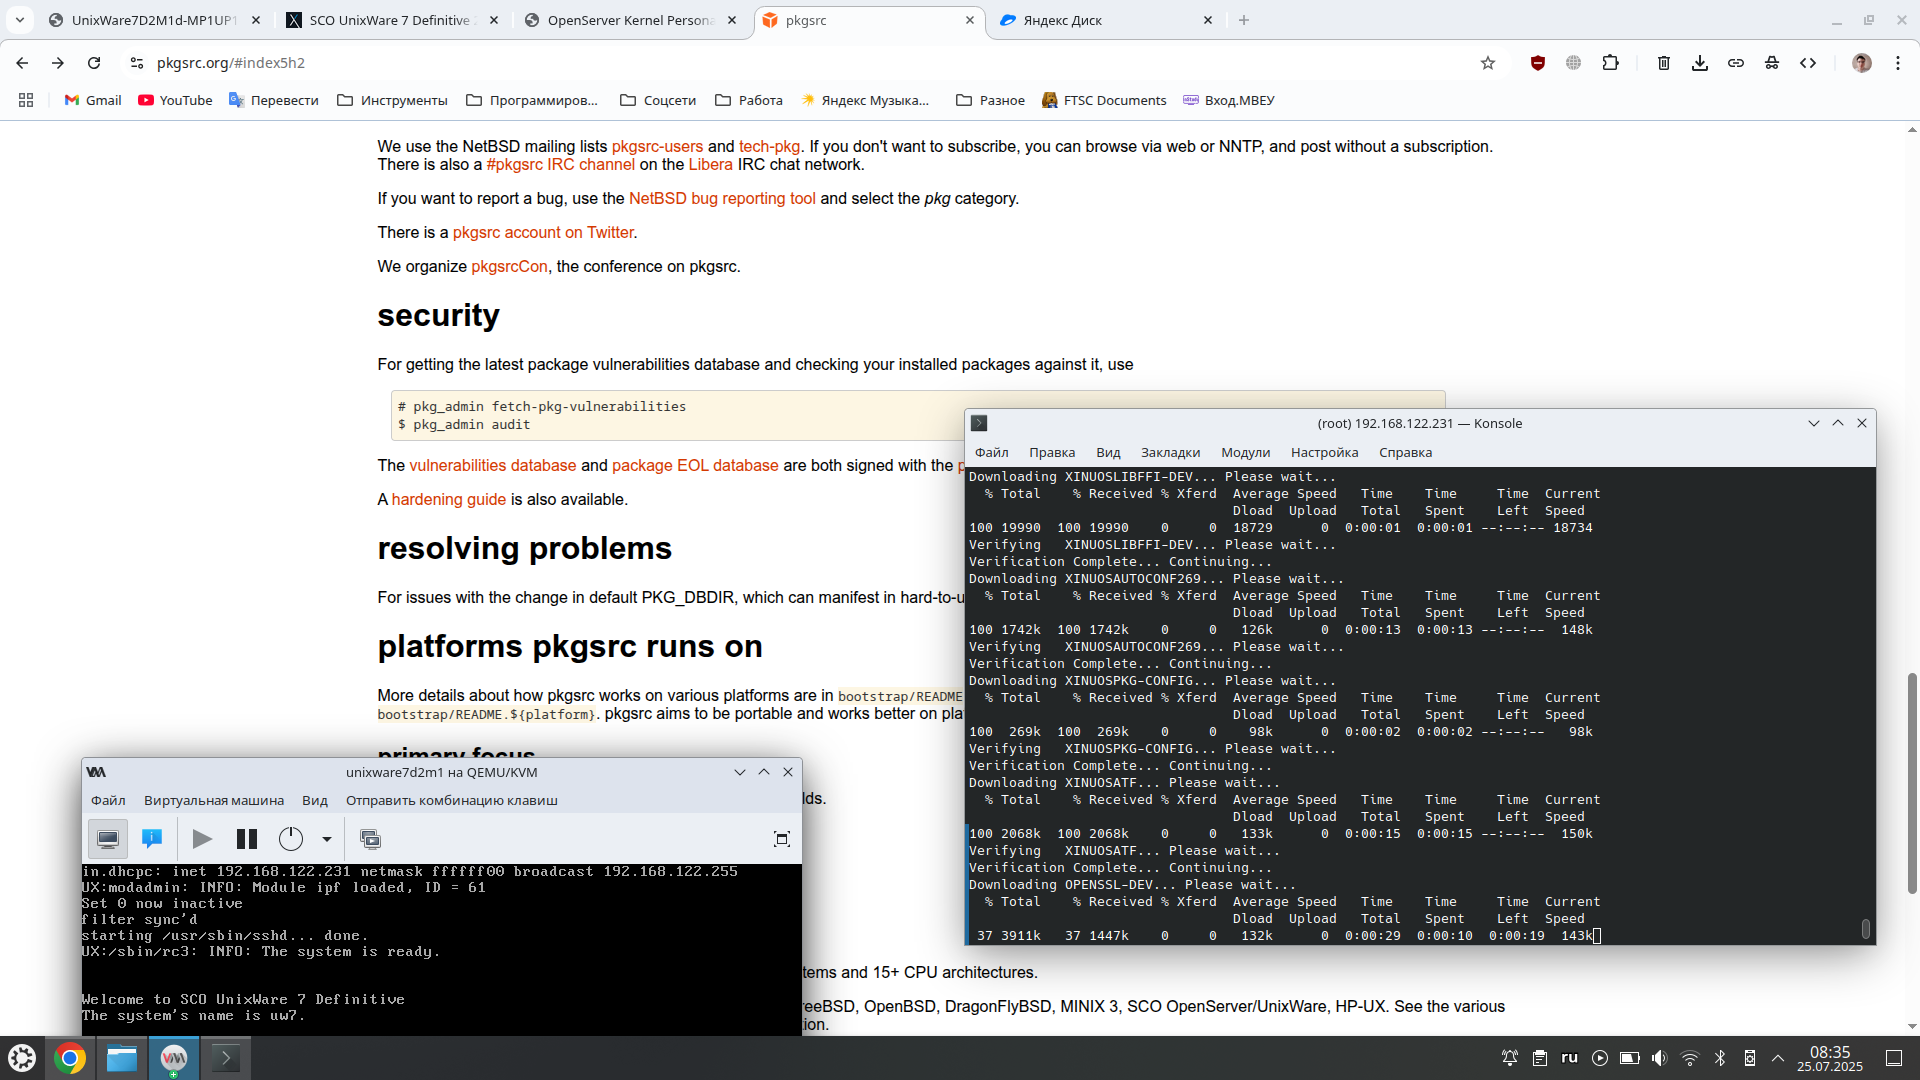The height and width of the screenshot is (1080, 1920).
Task: Open the pkgsrcCon conference link
Action: click(509, 266)
